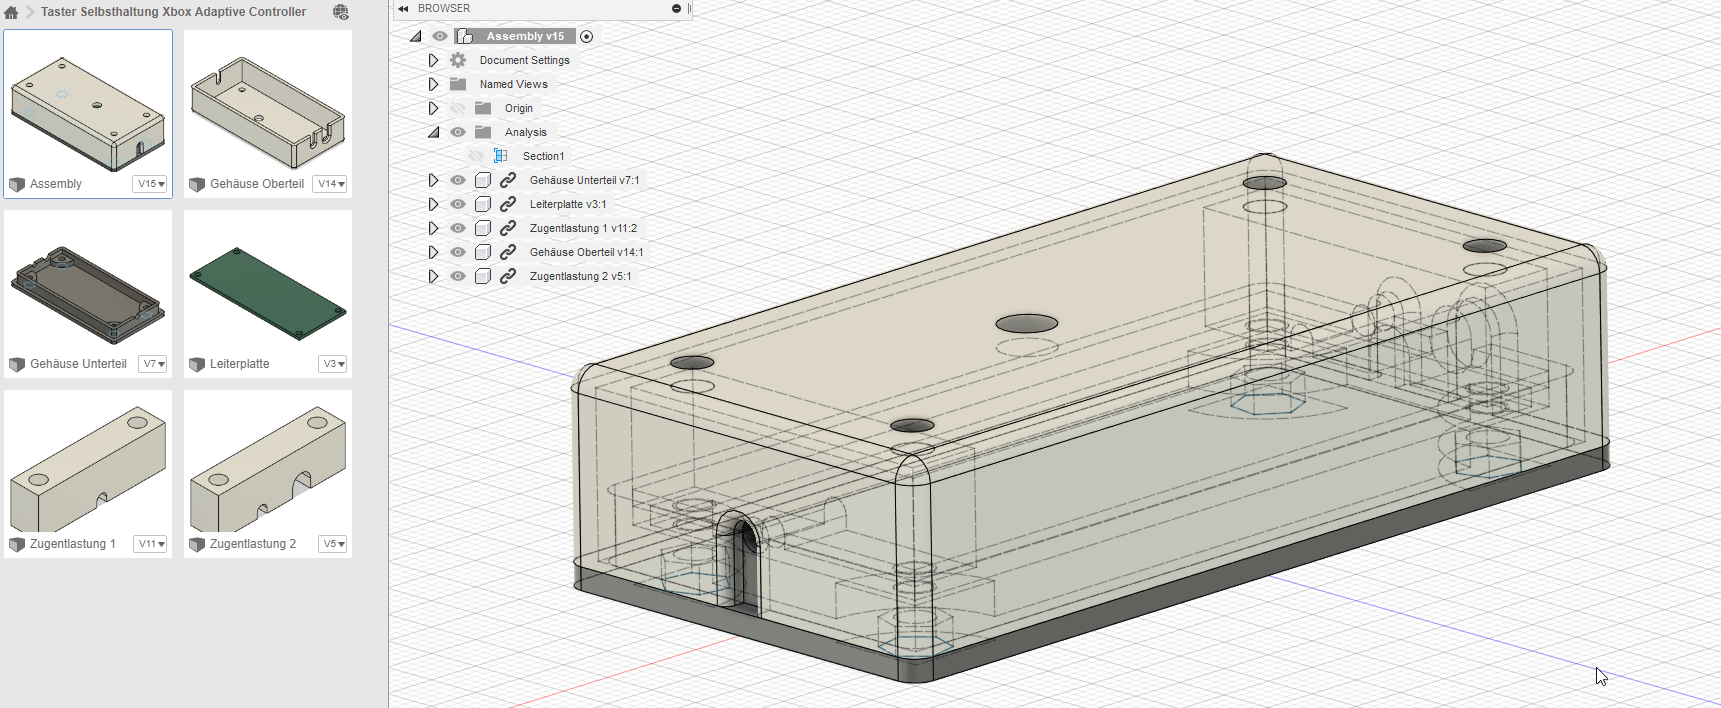Hide Zugentlastung 1 v11:2 component

click(458, 228)
